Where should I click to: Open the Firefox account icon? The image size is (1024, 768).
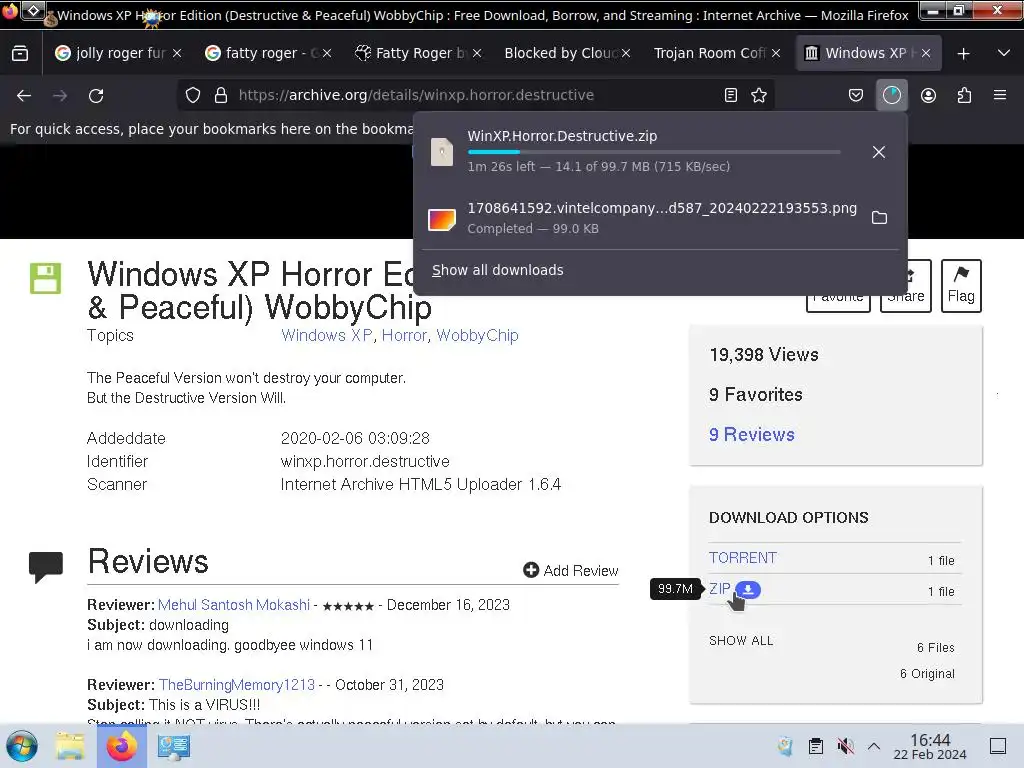(x=928, y=95)
